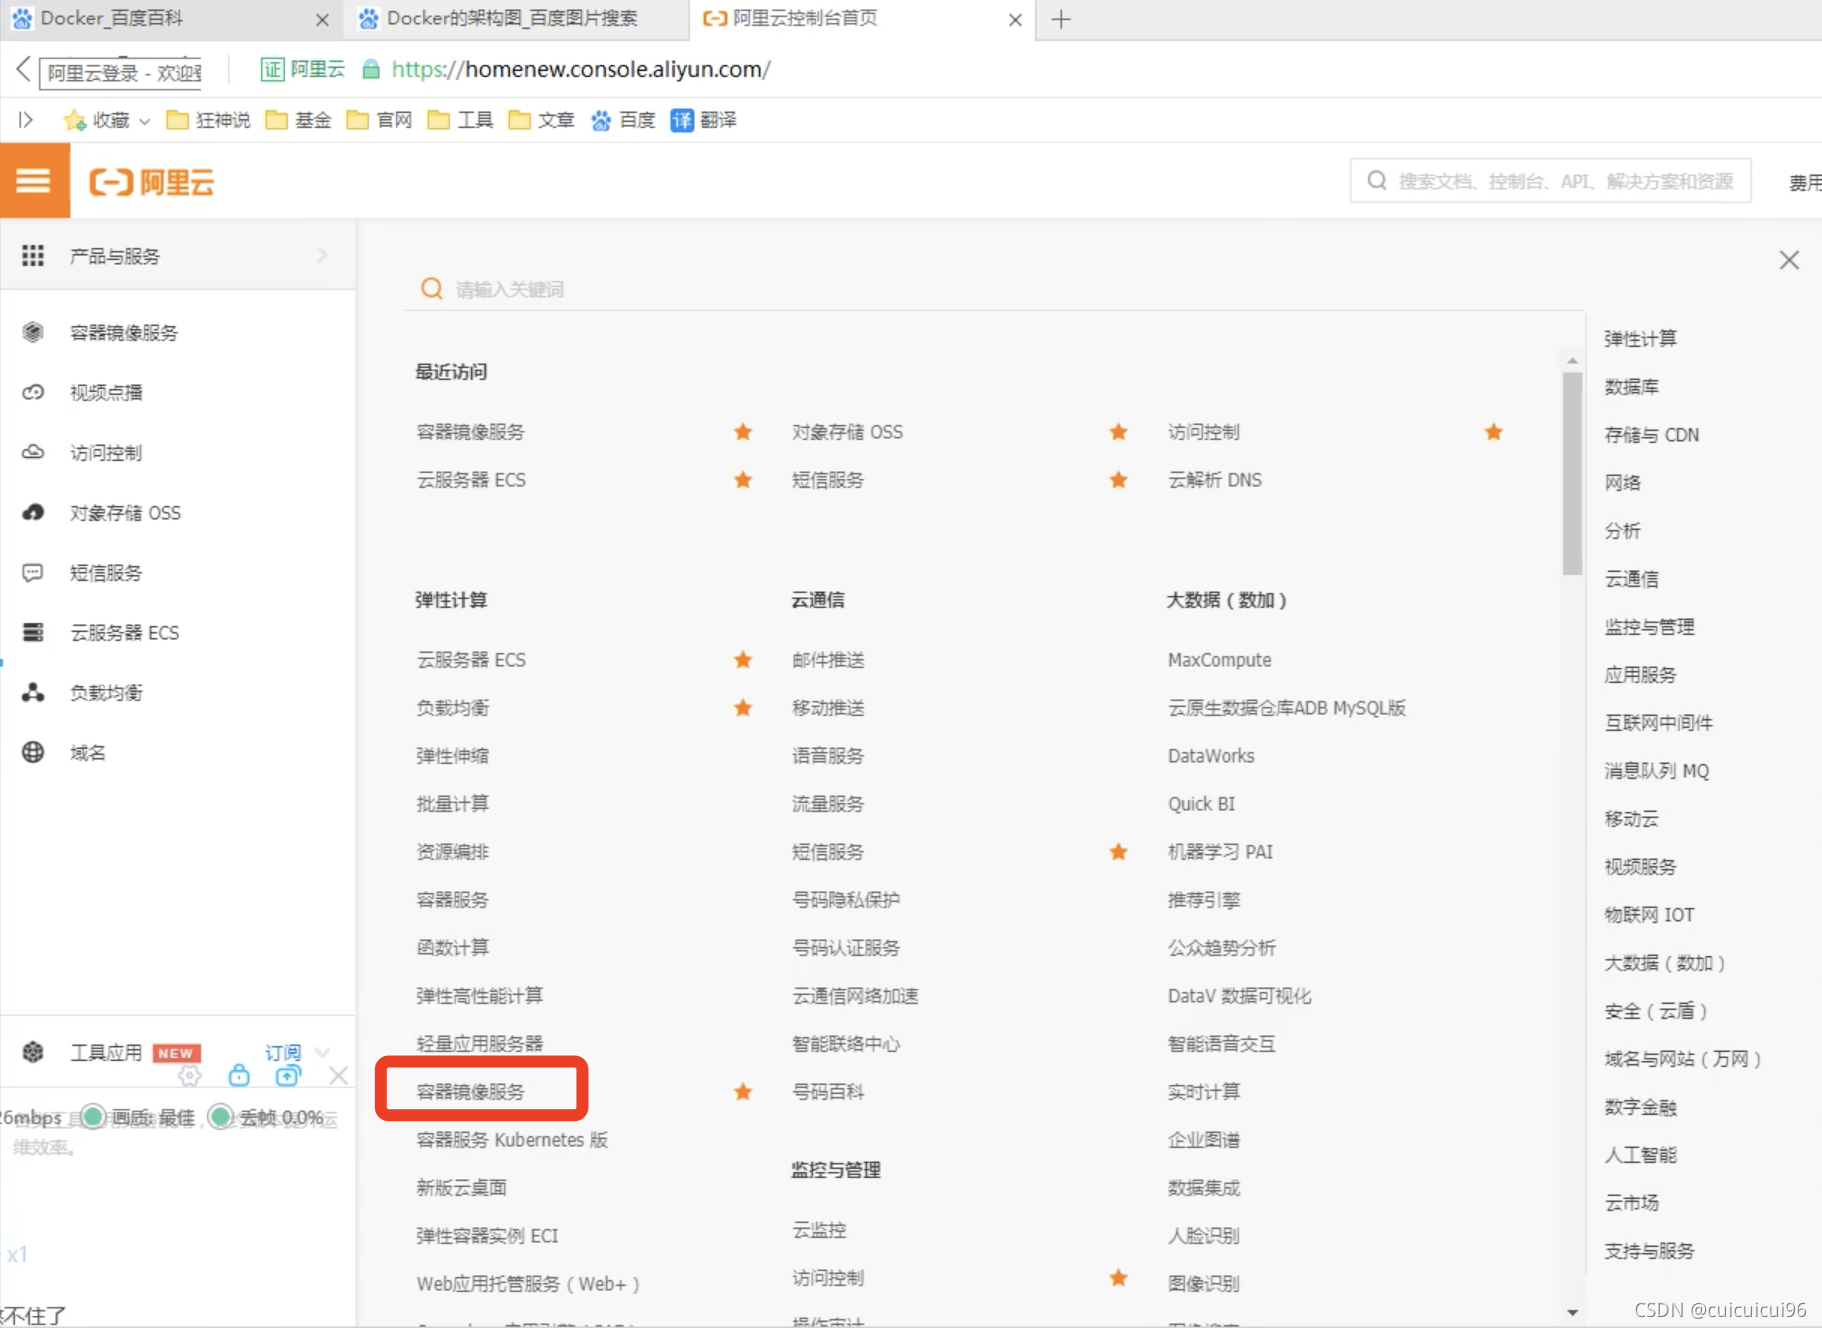Image resolution: width=1822 pixels, height=1328 pixels.
Task: Unstar 容器镜像服务 in recent visits
Action: 743,432
